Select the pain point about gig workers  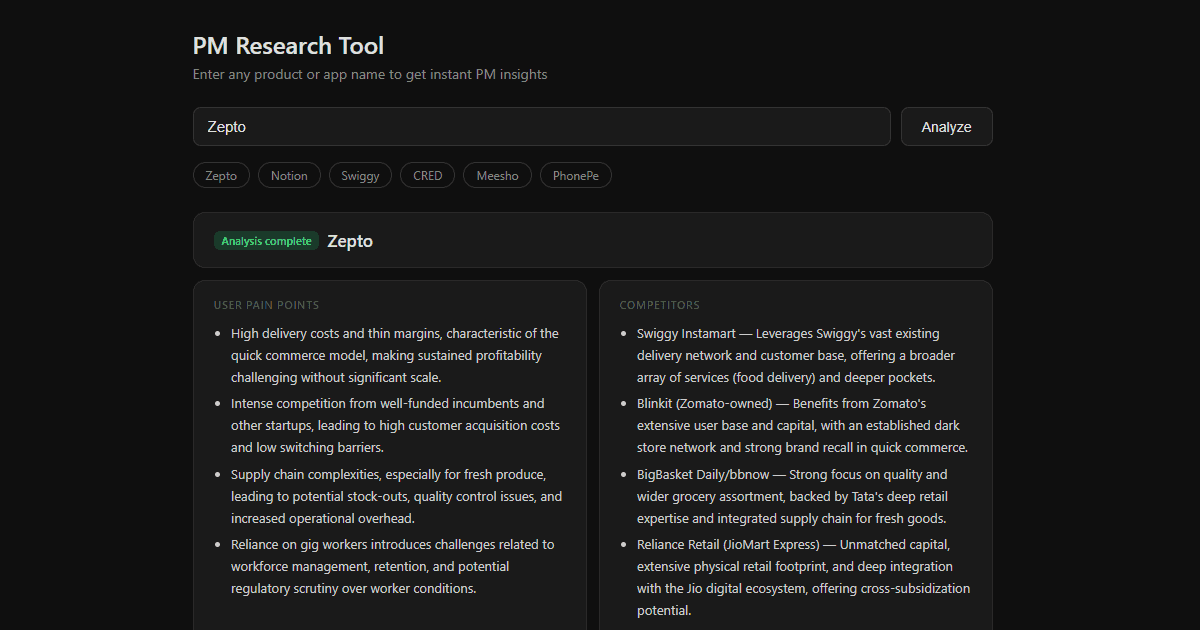[x=395, y=566]
